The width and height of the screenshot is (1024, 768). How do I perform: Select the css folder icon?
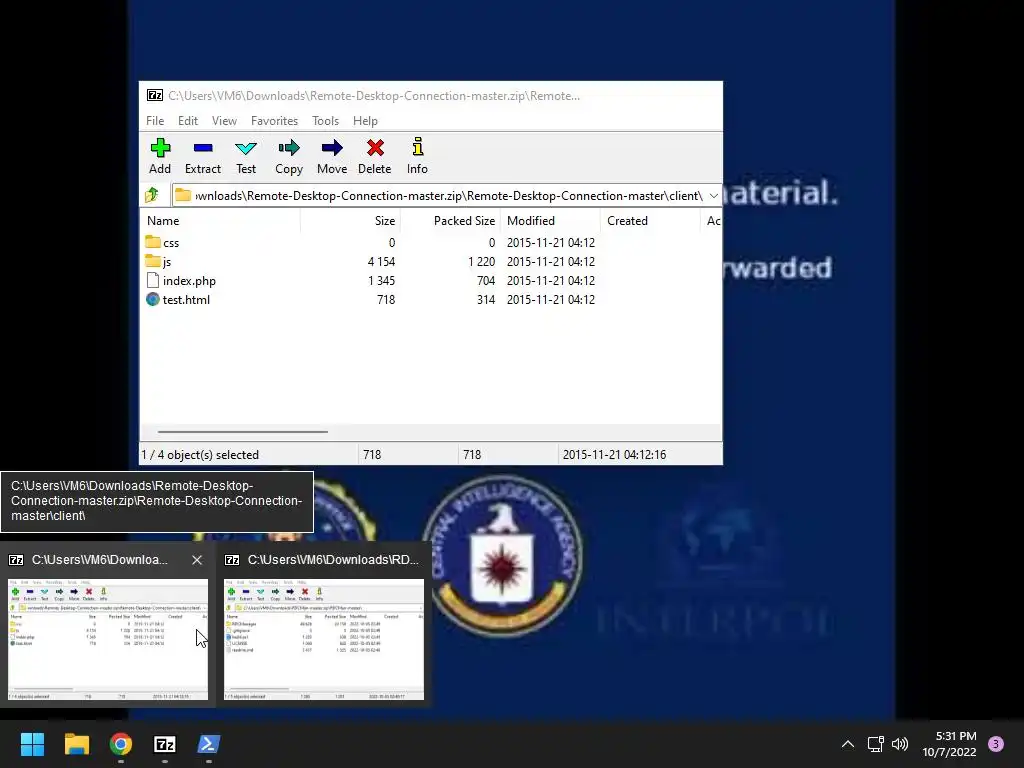pos(153,242)
